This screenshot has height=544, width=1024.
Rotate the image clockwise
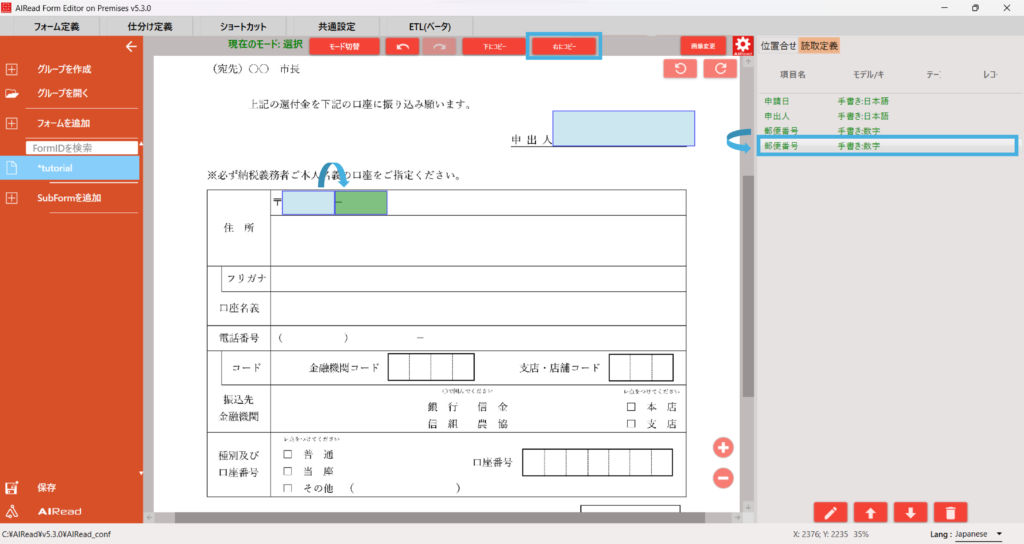coord(719,68)
